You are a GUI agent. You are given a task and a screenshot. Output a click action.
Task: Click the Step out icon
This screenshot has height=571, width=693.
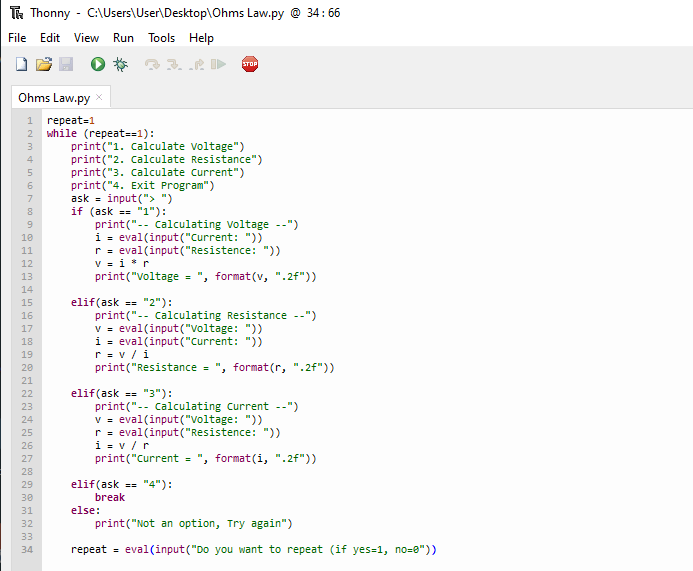pos(197,65)
